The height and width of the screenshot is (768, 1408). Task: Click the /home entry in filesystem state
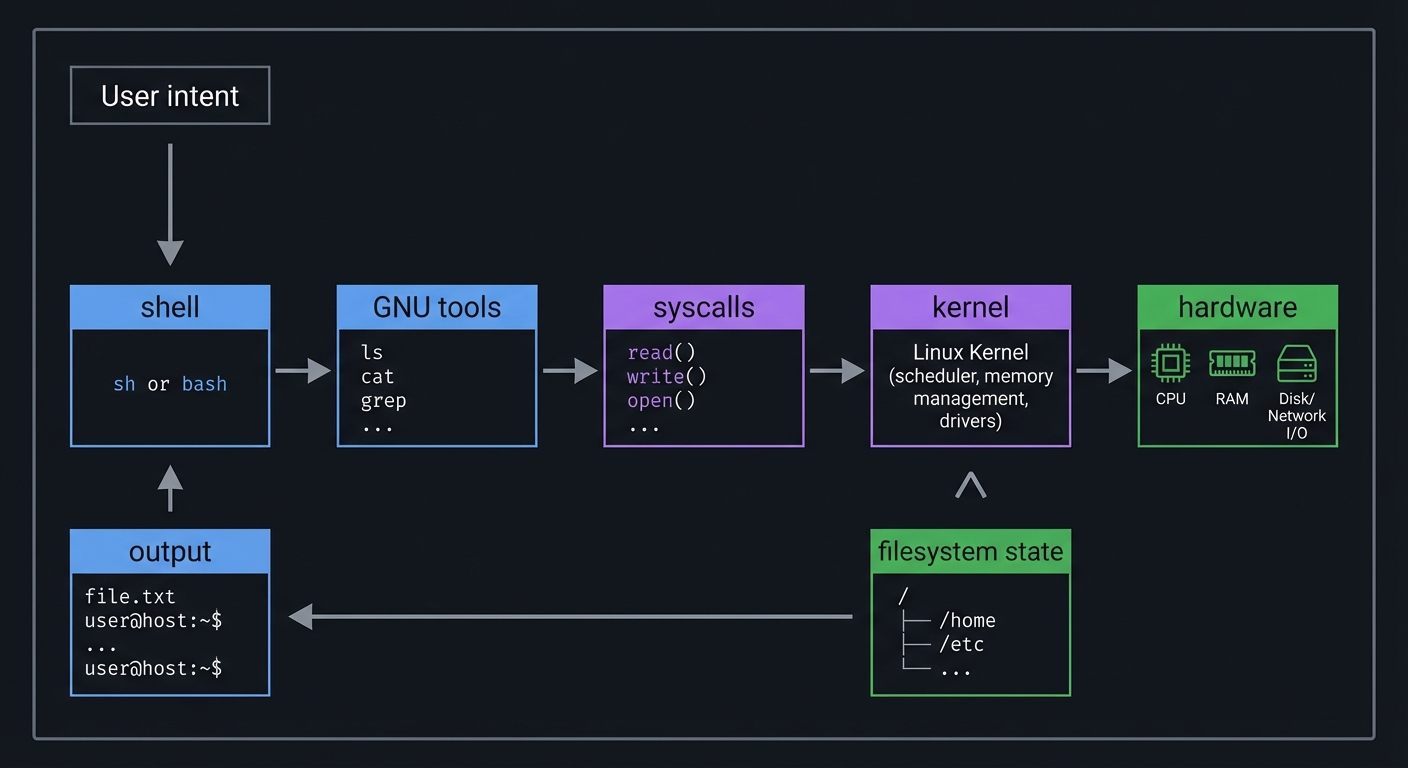click(967, 620)
